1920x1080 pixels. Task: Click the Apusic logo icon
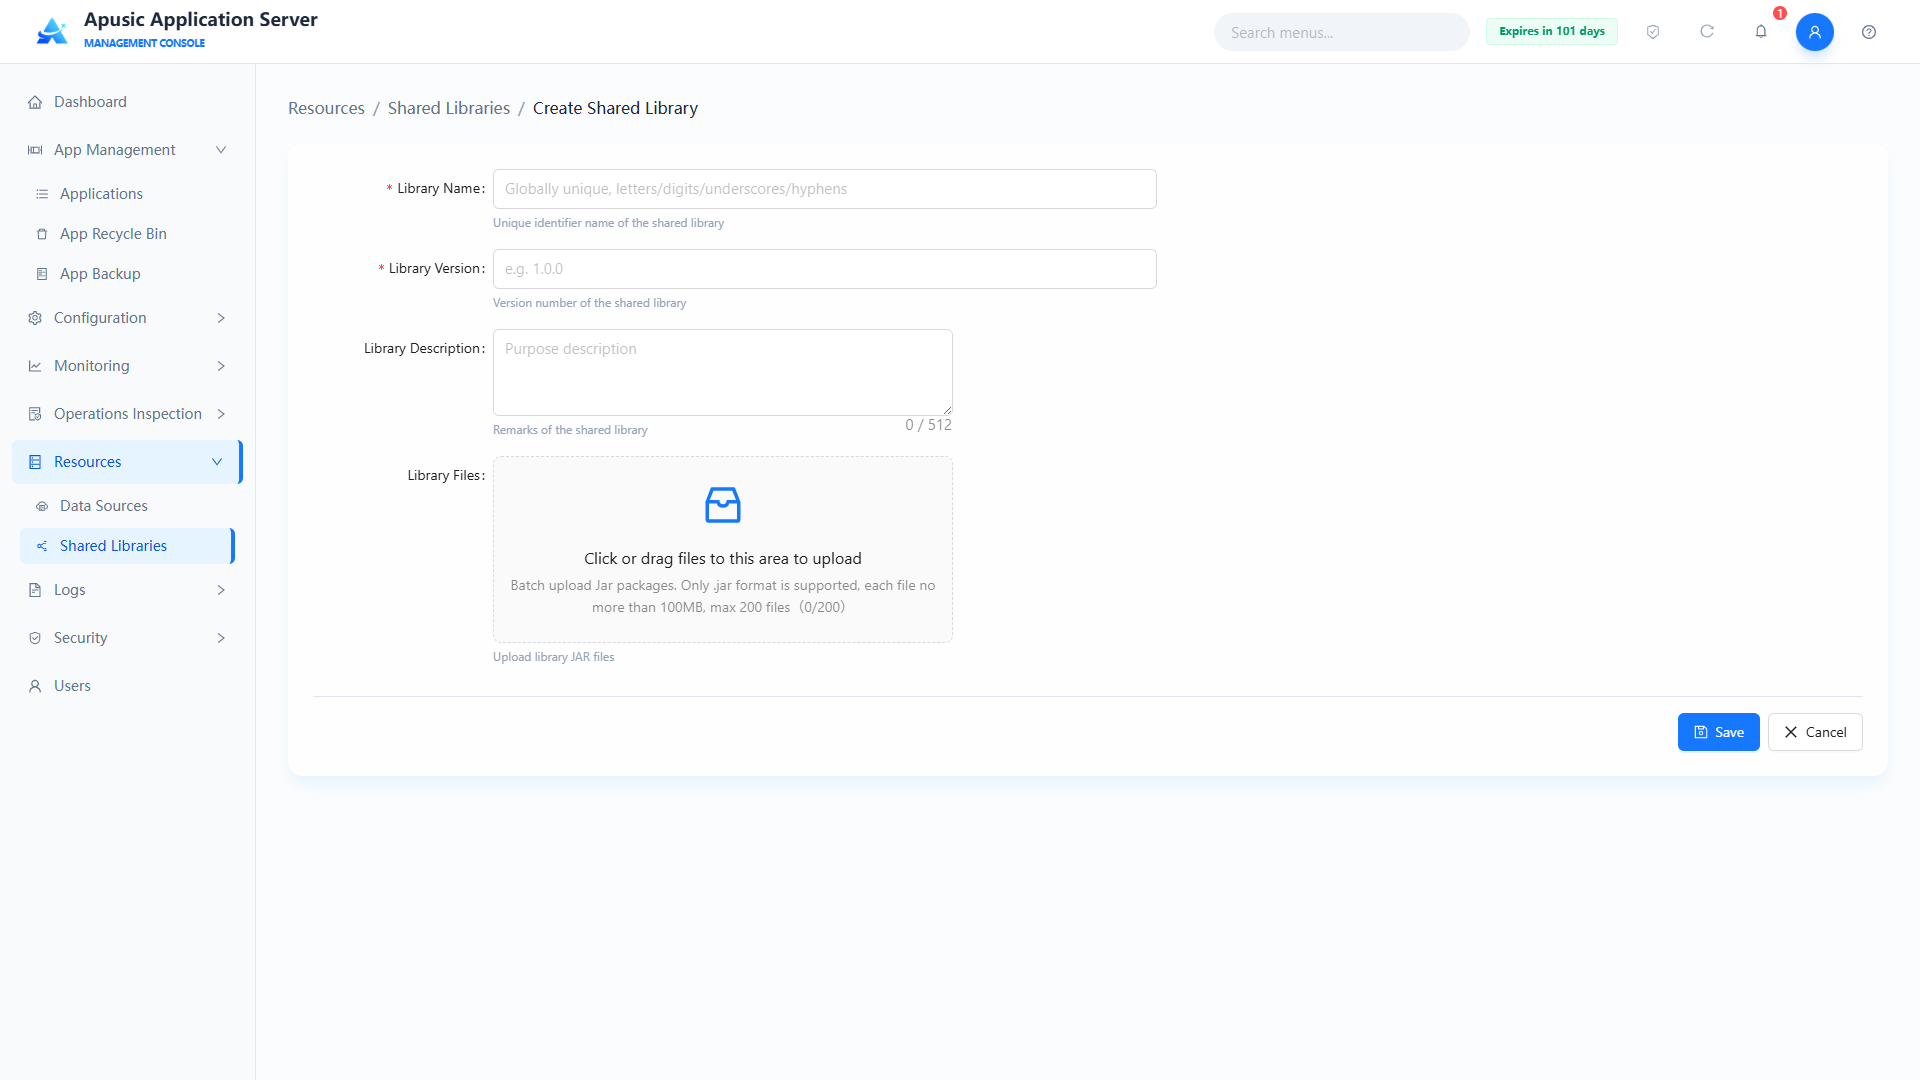click(52, 31)
